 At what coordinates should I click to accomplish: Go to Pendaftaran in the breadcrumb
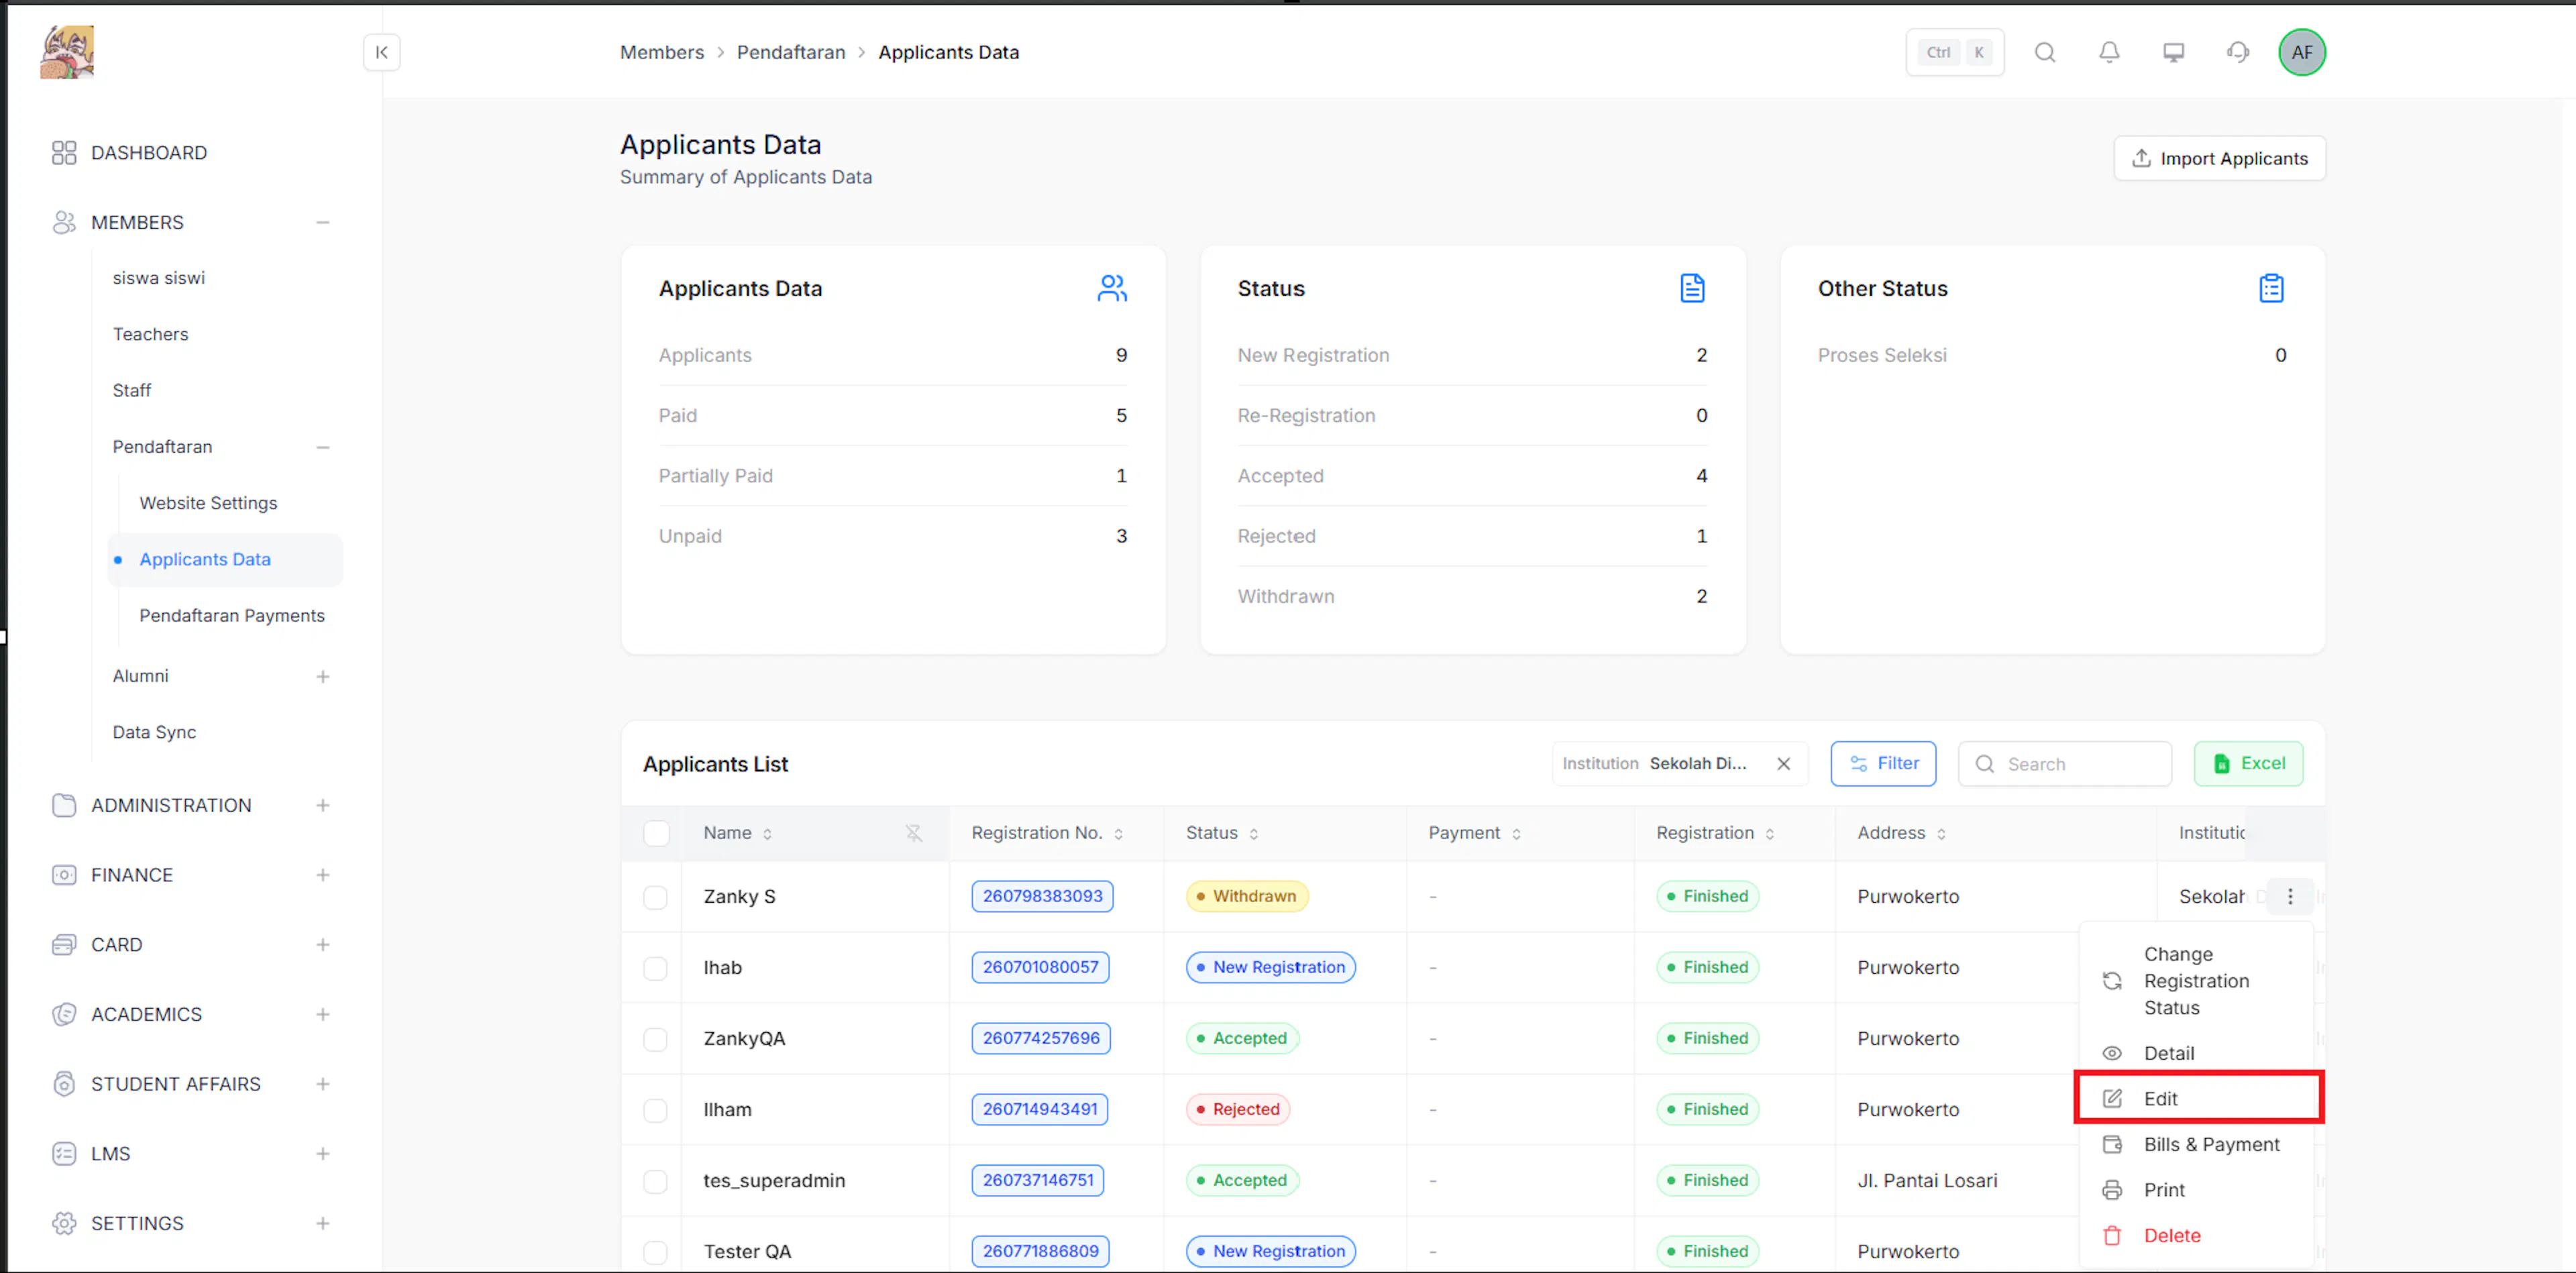(x=791, y=52)
